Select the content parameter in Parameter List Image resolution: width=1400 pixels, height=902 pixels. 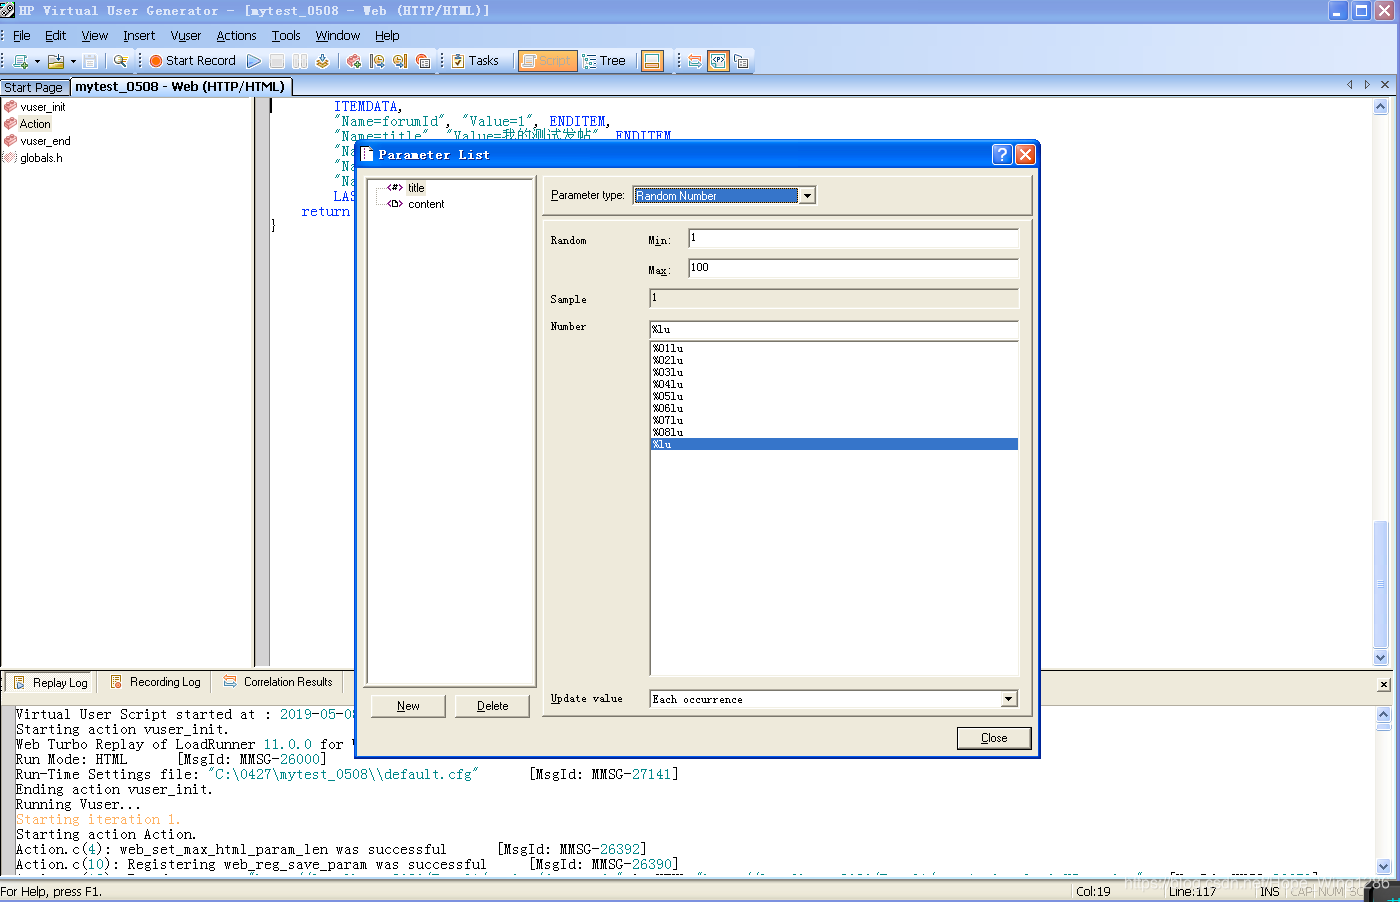click(x=426, y=204)
